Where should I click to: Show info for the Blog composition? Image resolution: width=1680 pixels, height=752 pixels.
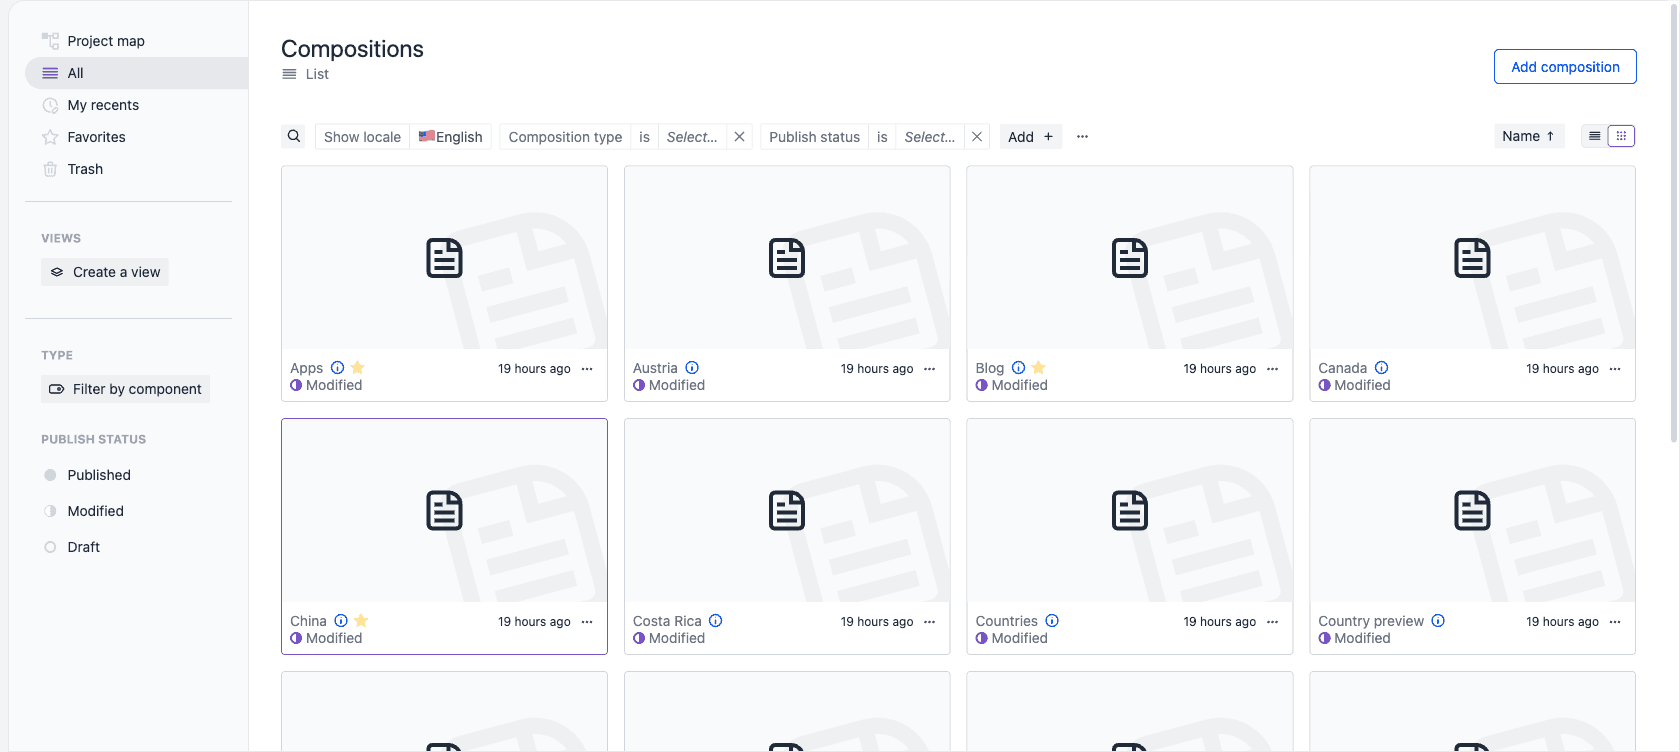pos(1019,368)
